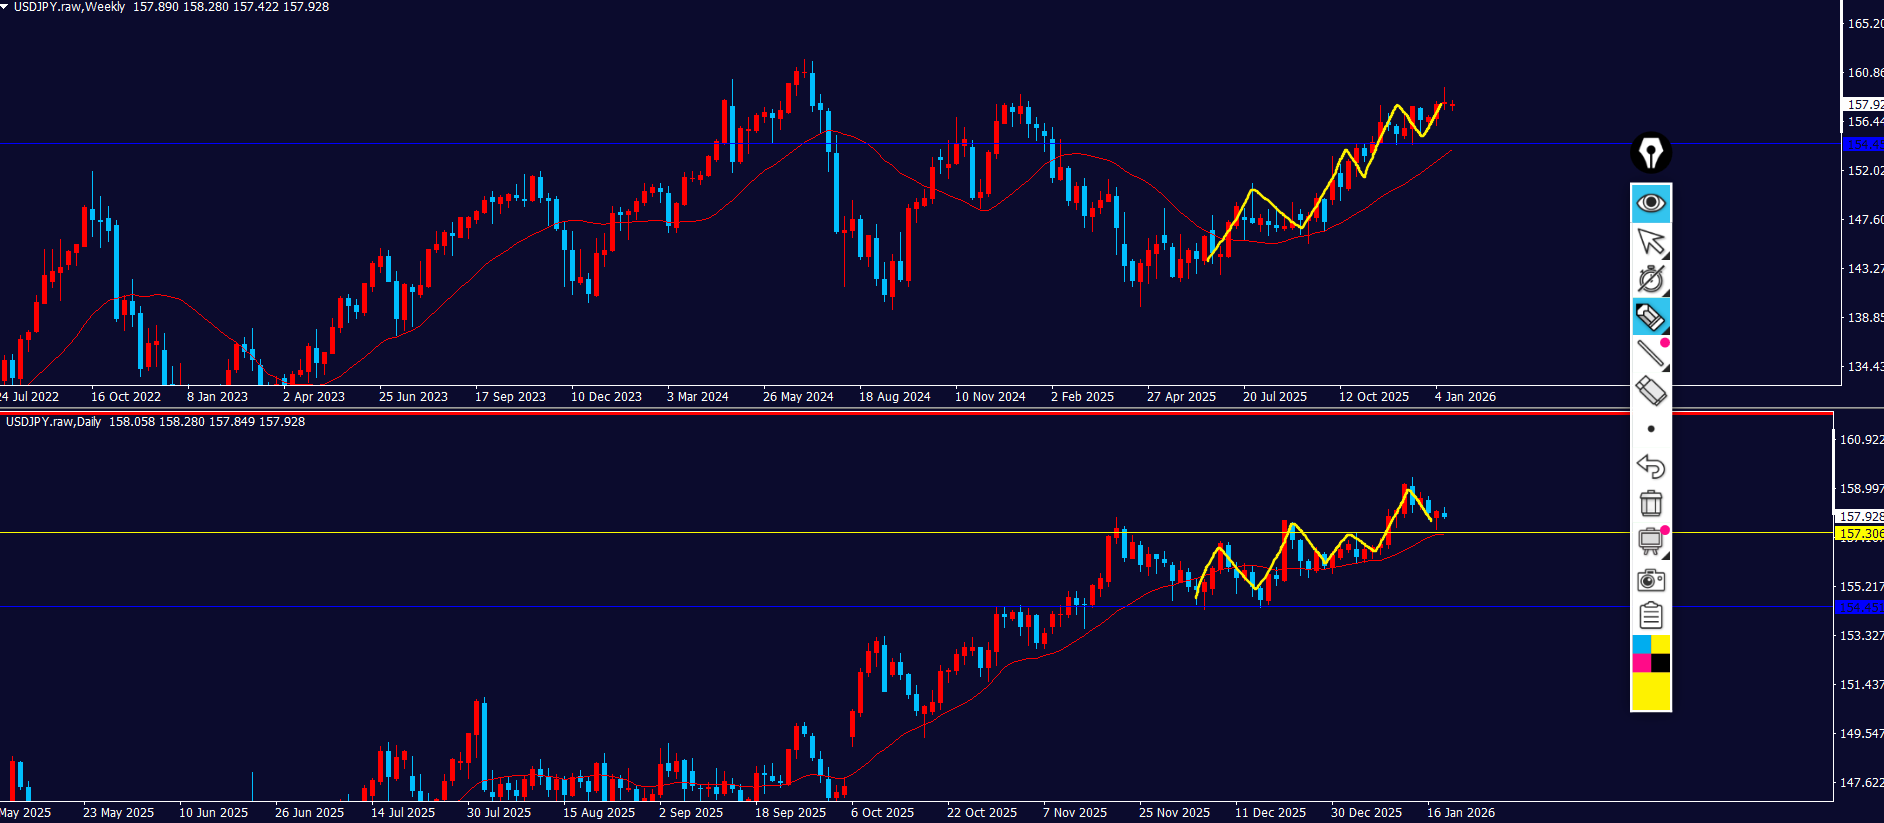Open the whiteboard easel tool options
The image size is (1884, 823).
[1650, 542]
